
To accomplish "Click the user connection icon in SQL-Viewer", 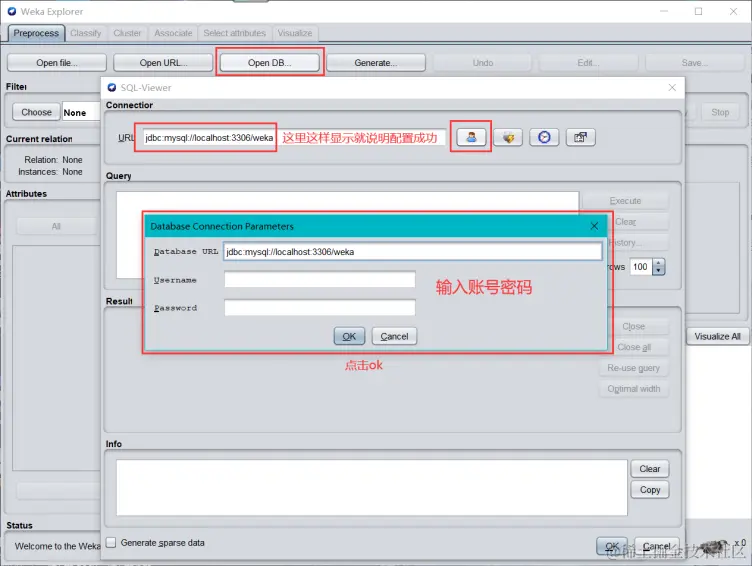I will pyautogui.click(x=471, y=137).
